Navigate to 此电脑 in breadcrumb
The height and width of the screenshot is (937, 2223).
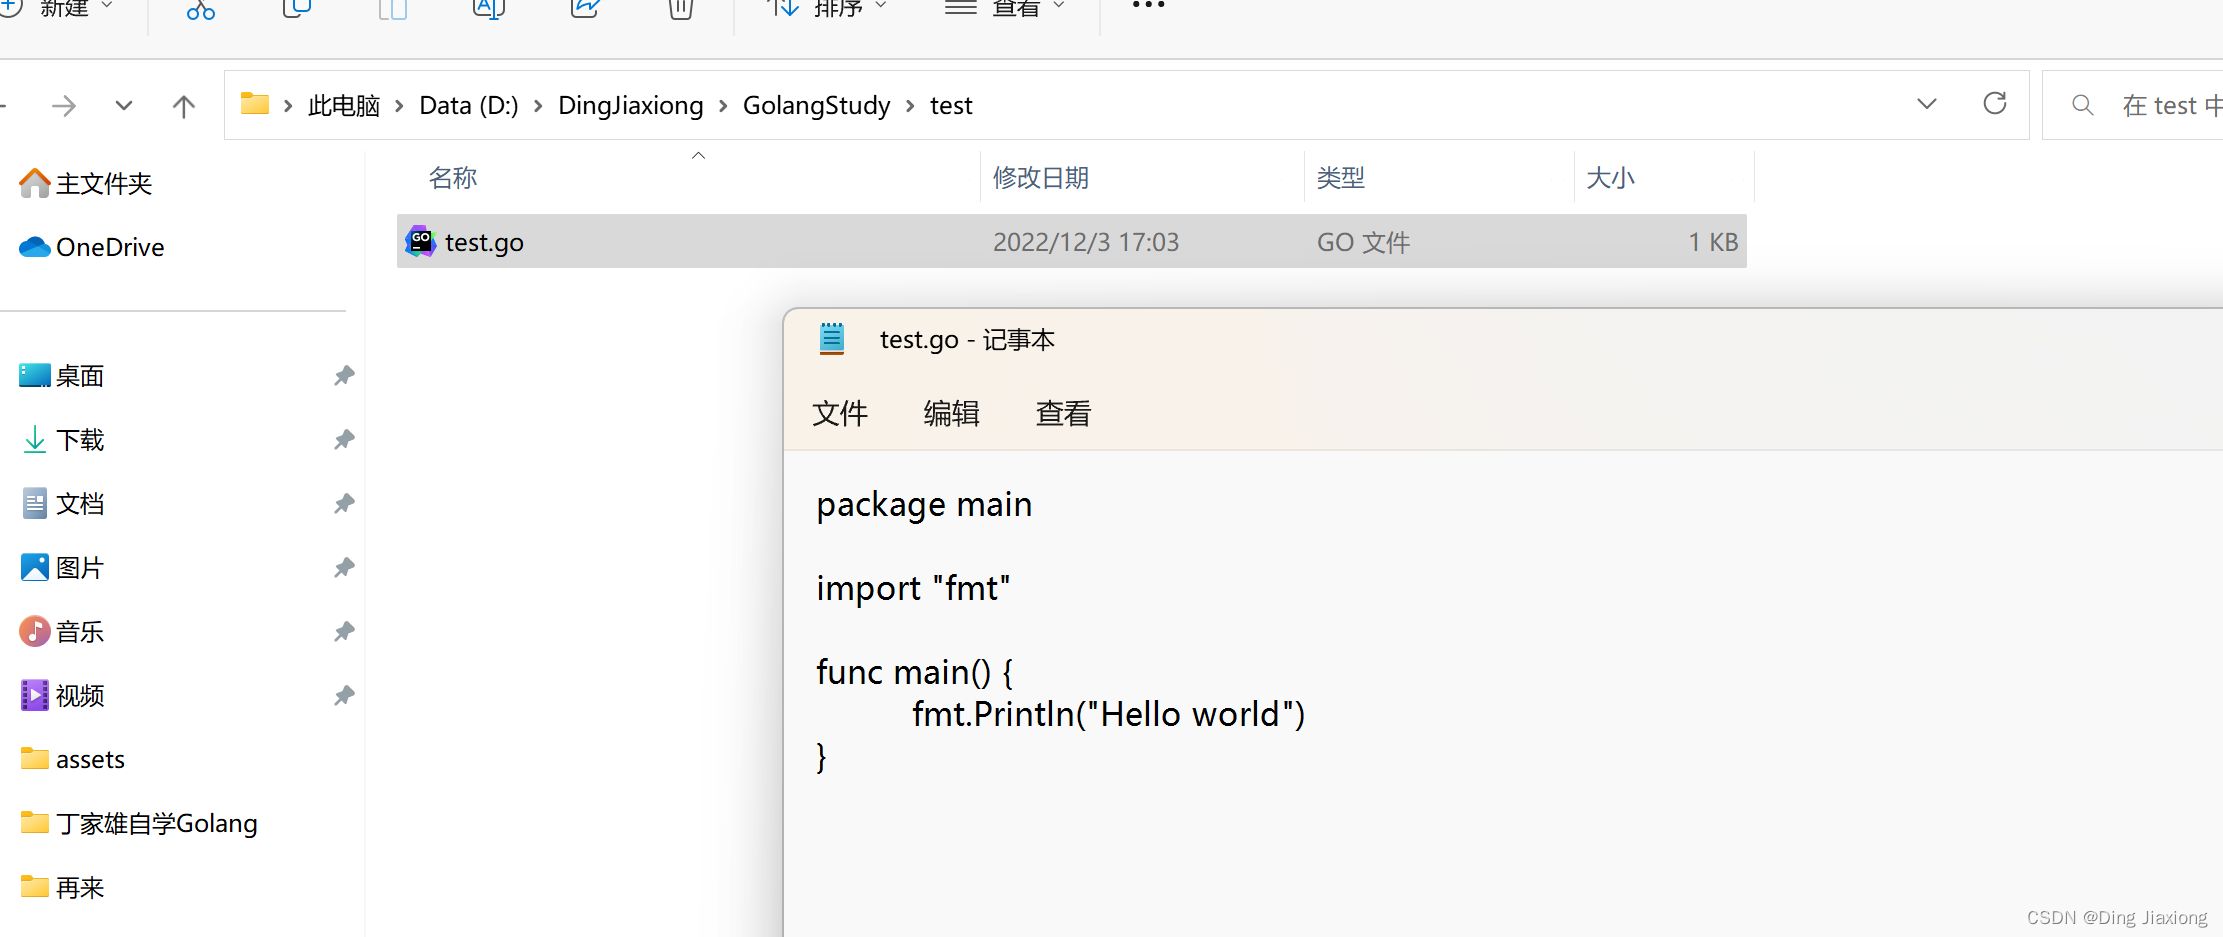[344, 105]
